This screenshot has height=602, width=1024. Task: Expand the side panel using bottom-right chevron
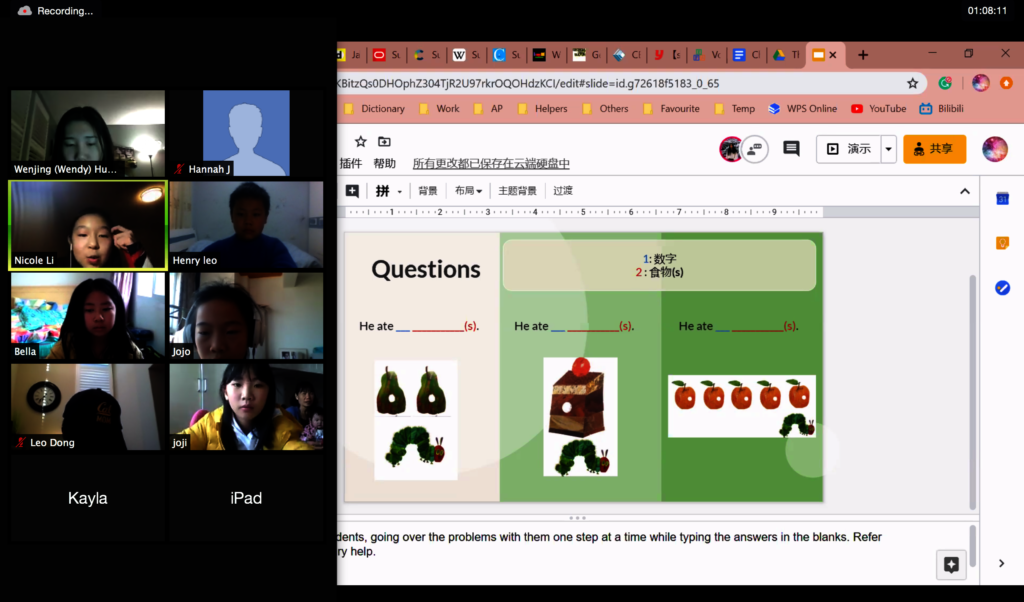tap(1002, 564)
